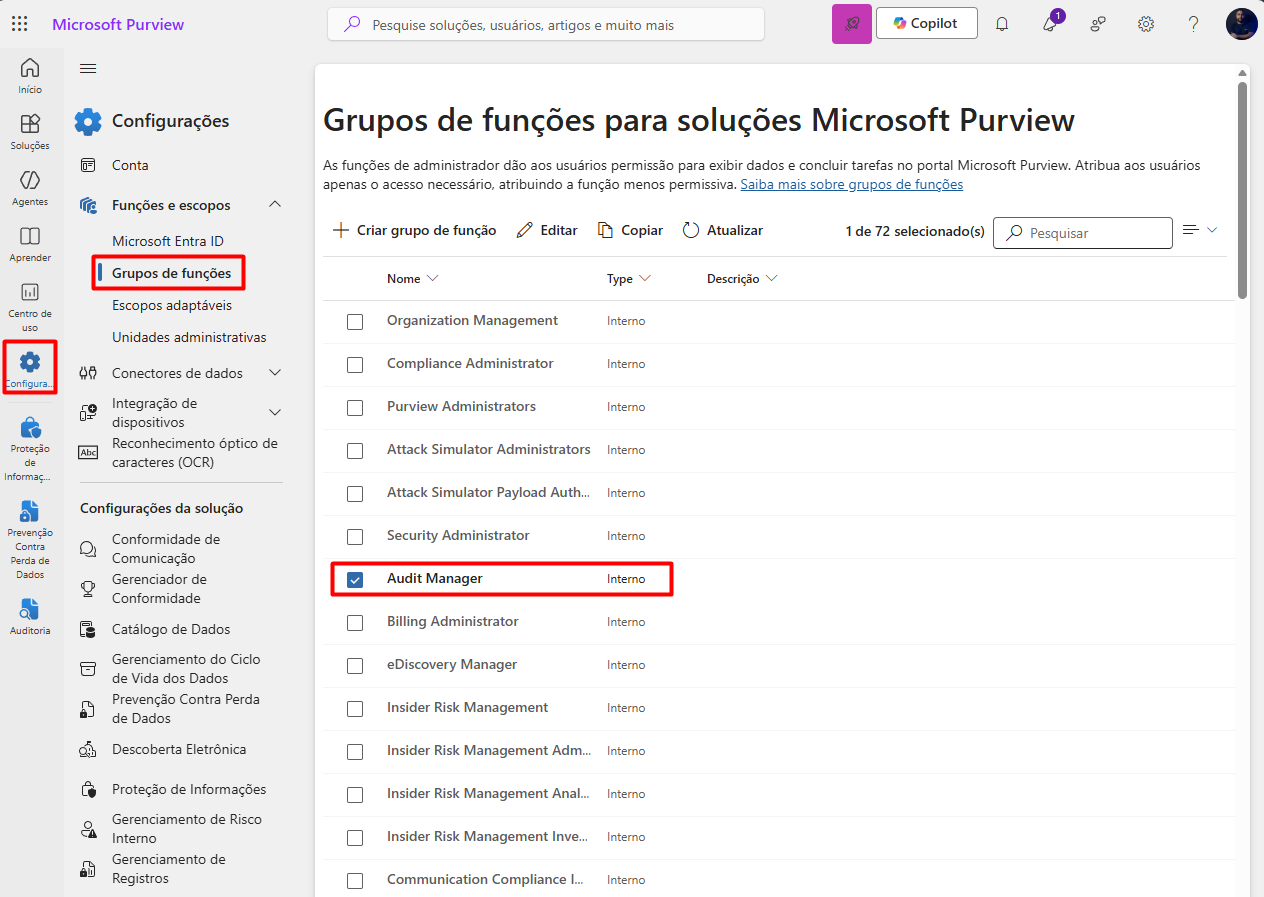Image resolution: width=1264 pixels, height=897 pixels.
Task: Select Escopos adaptáveis menu item
Action: (172, 305)
